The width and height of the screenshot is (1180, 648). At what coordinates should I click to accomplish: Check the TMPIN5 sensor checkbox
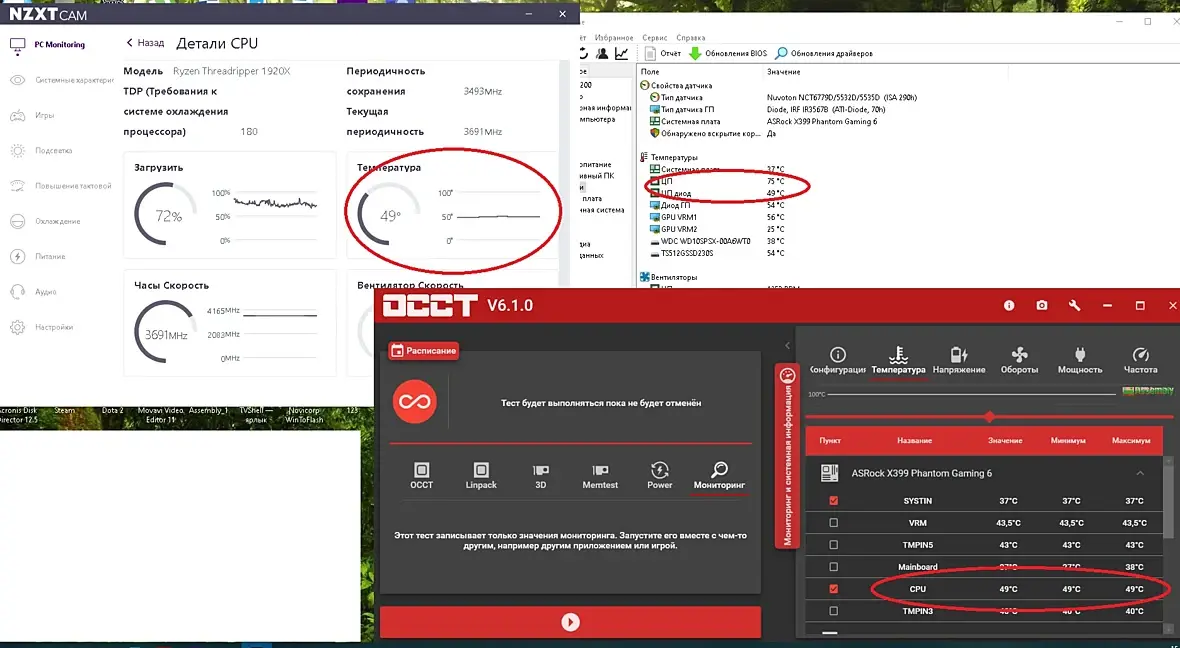[x=833, y=544]
